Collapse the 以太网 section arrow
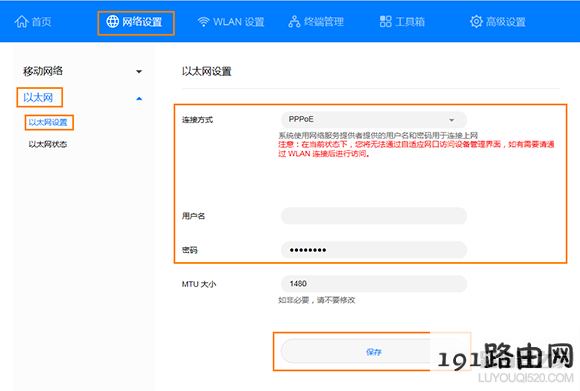580x391 pixels. [x=139, y=98]
